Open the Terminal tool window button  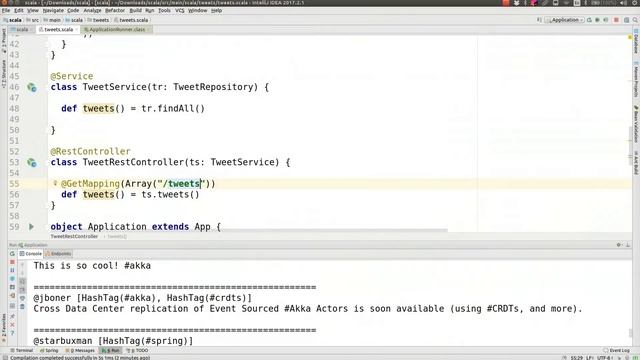pos(22,351)
